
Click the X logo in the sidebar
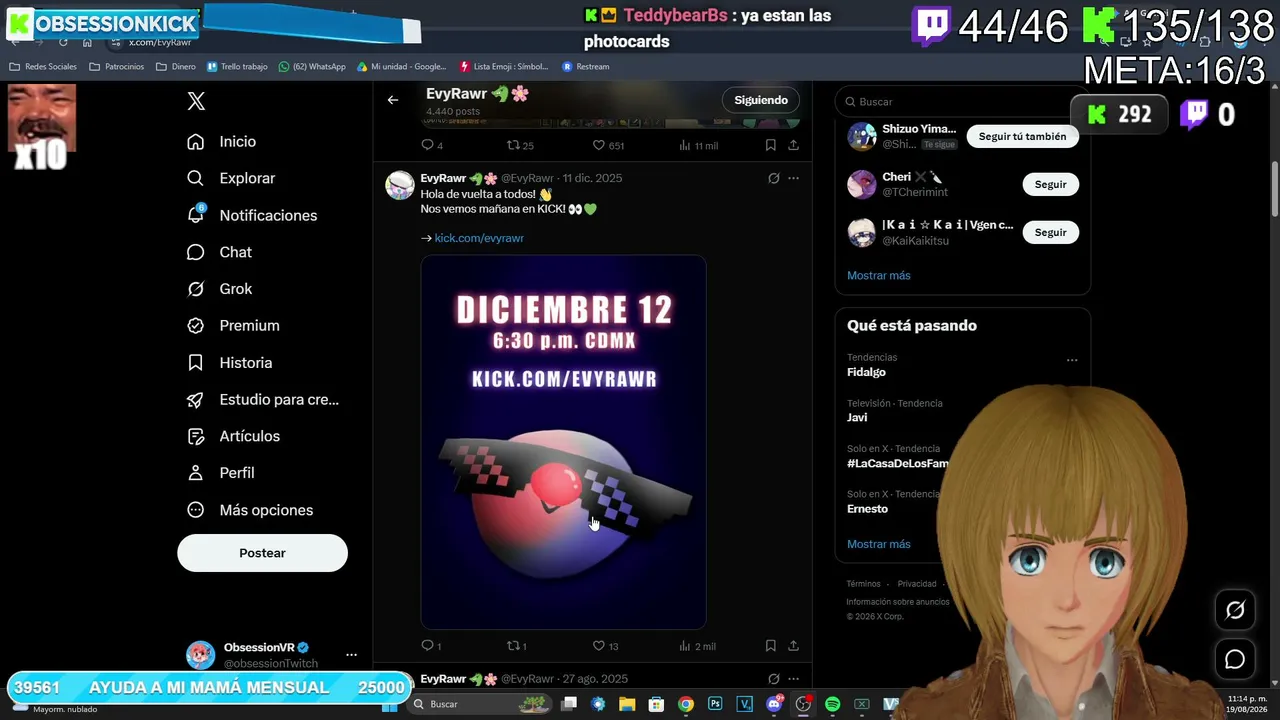[x=196, y=101]
